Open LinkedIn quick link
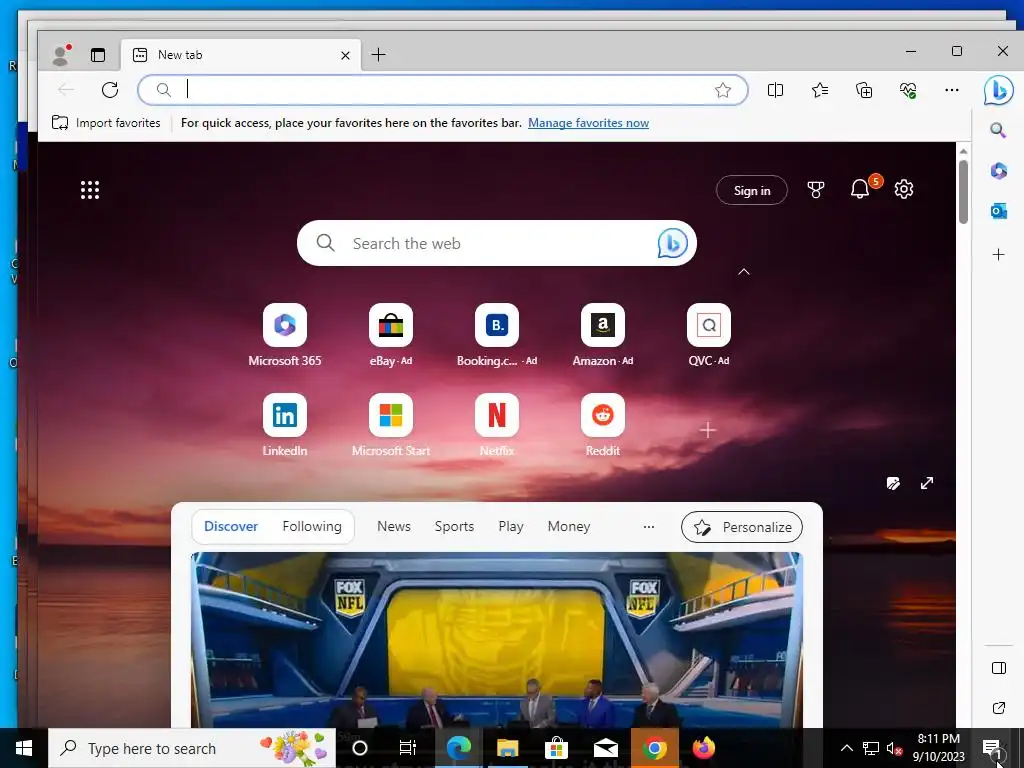This screenshot has height=768, width=1024. click(x=285, y=425)
